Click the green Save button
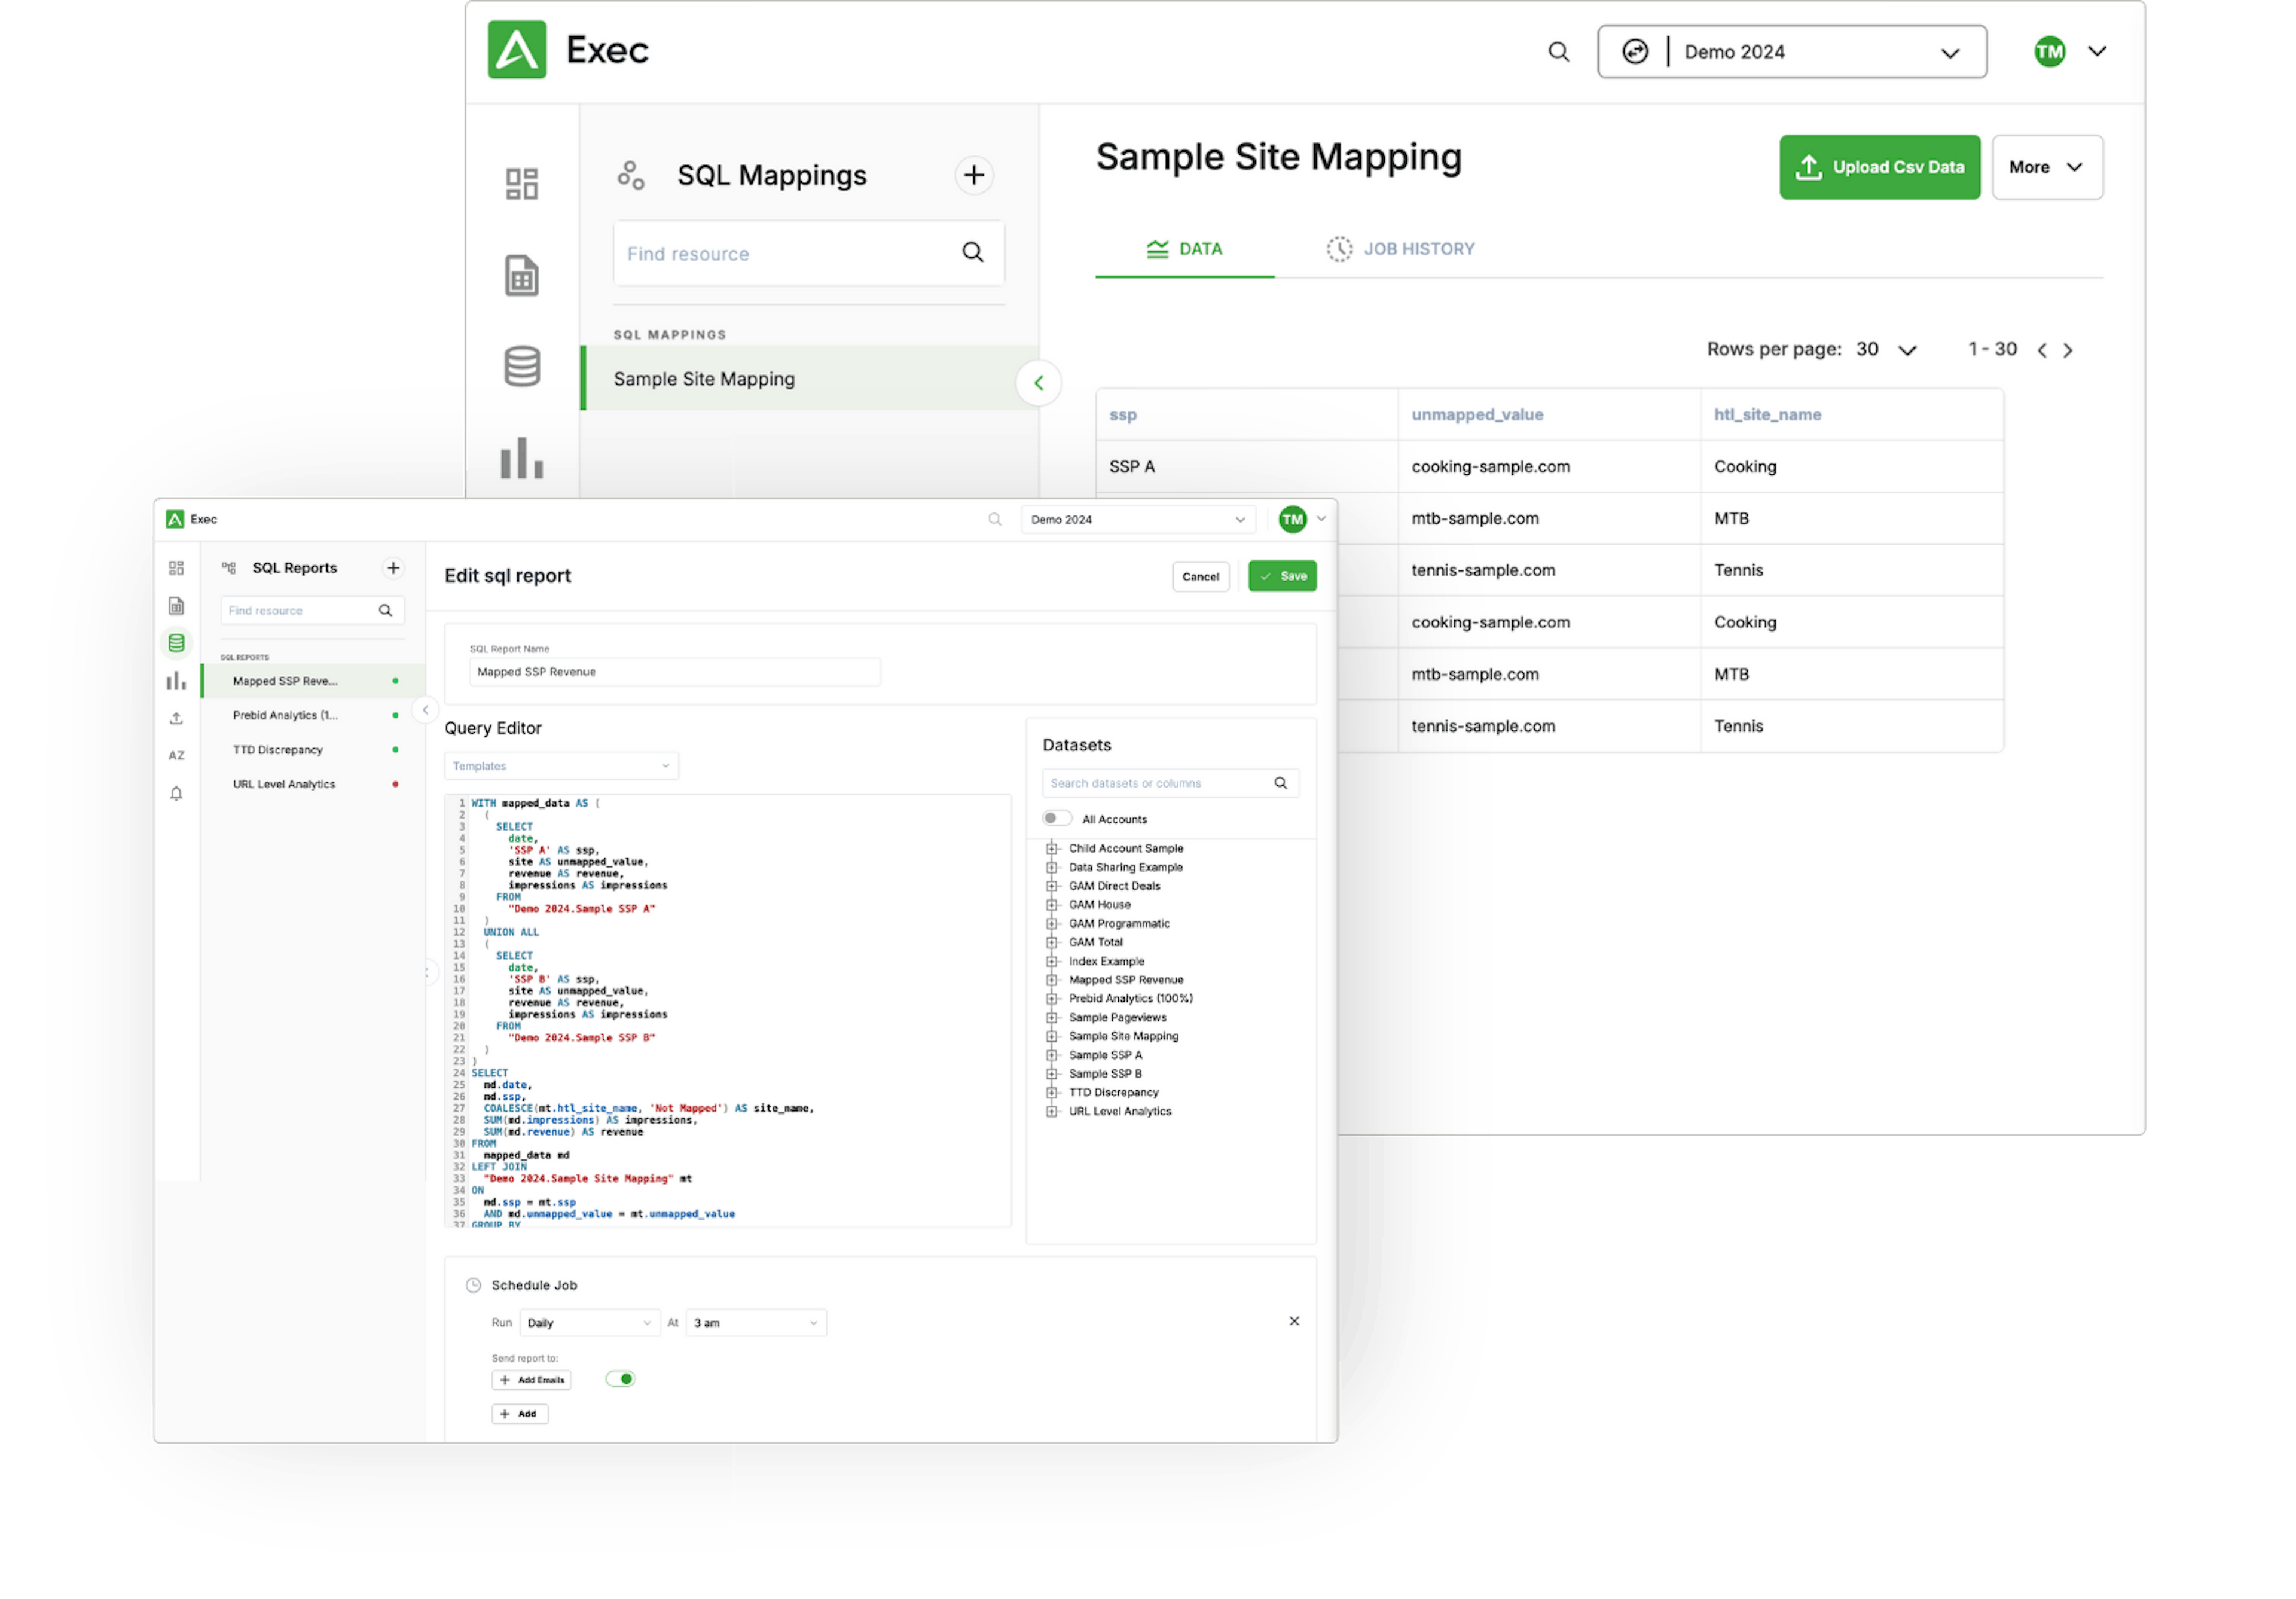The image size is (2296, 1599). [x=1282, y=576]
